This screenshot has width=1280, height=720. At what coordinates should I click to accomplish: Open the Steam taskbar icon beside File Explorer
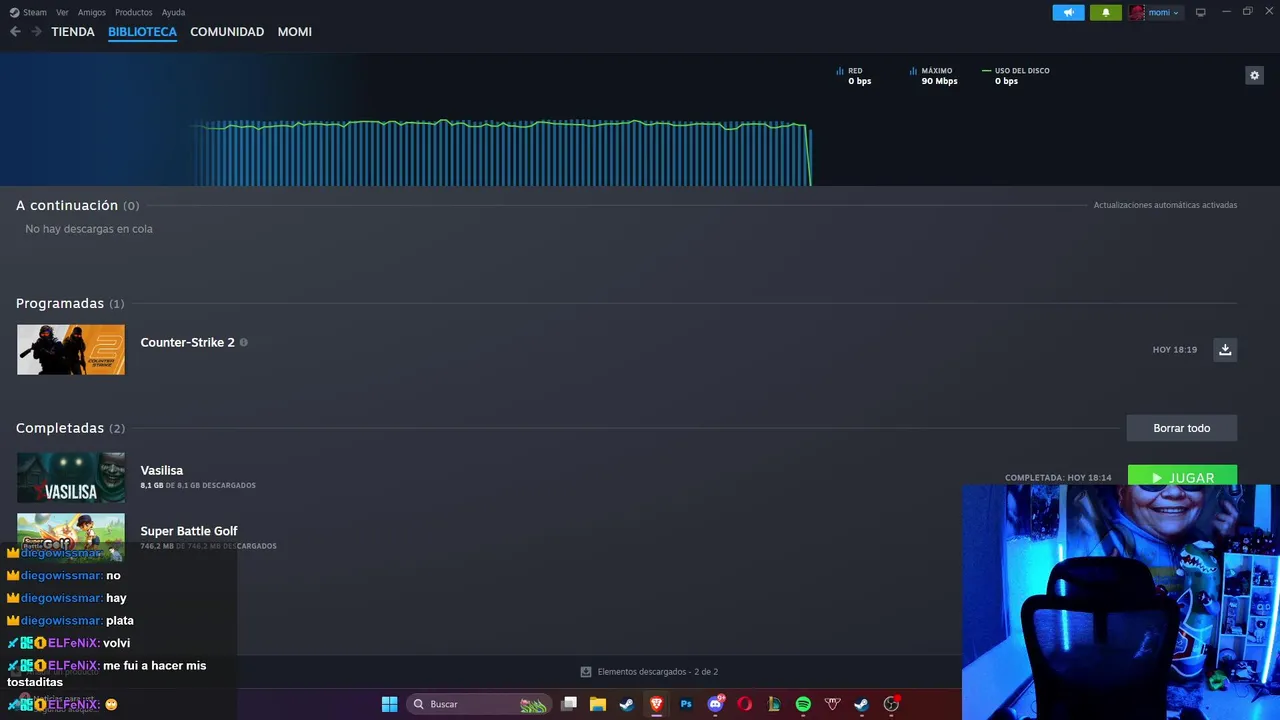click(626, 704)
